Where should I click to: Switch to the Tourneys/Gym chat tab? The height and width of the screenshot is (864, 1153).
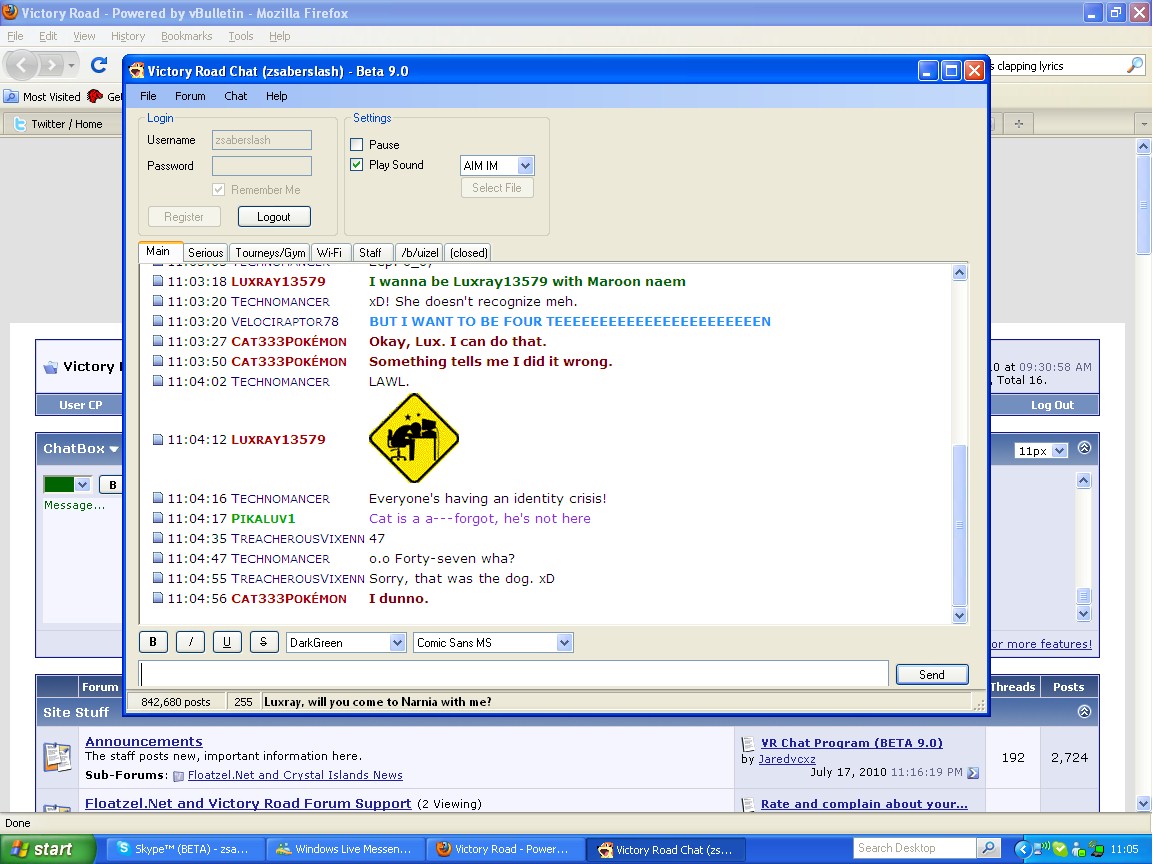coord(270,253)
